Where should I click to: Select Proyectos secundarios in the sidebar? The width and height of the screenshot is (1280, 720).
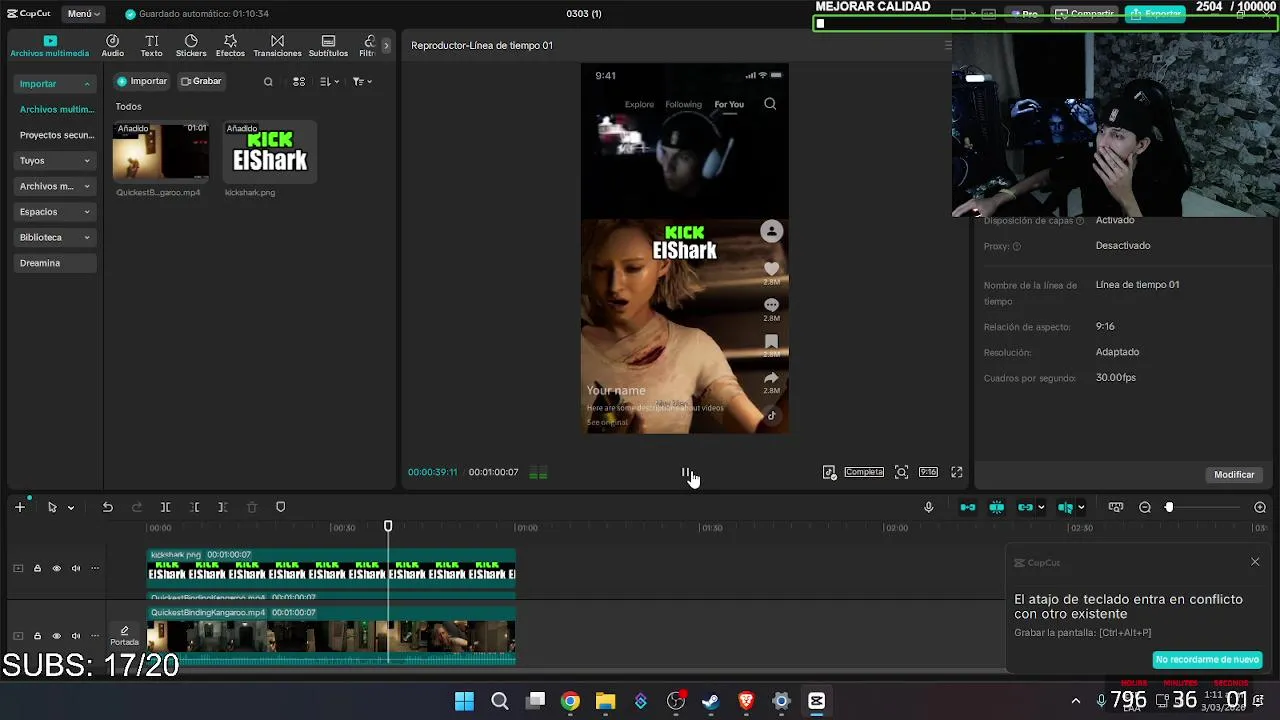pyautogui.click(x=55, y=135)
